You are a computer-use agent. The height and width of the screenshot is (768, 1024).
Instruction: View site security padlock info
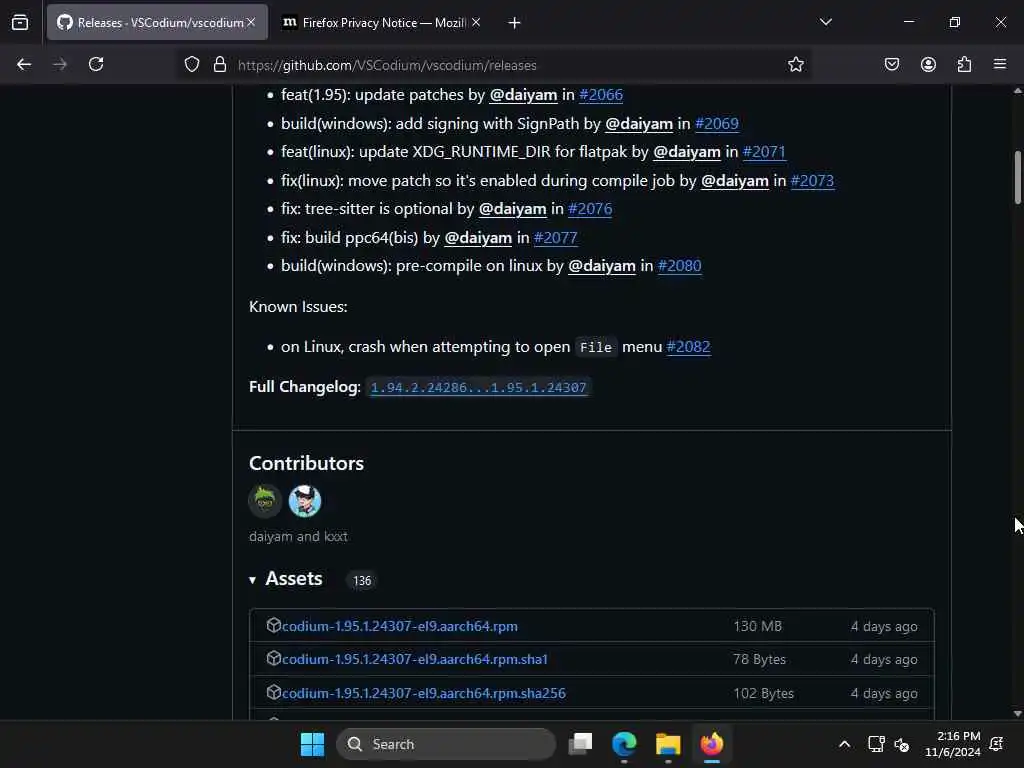pos(219,65)
